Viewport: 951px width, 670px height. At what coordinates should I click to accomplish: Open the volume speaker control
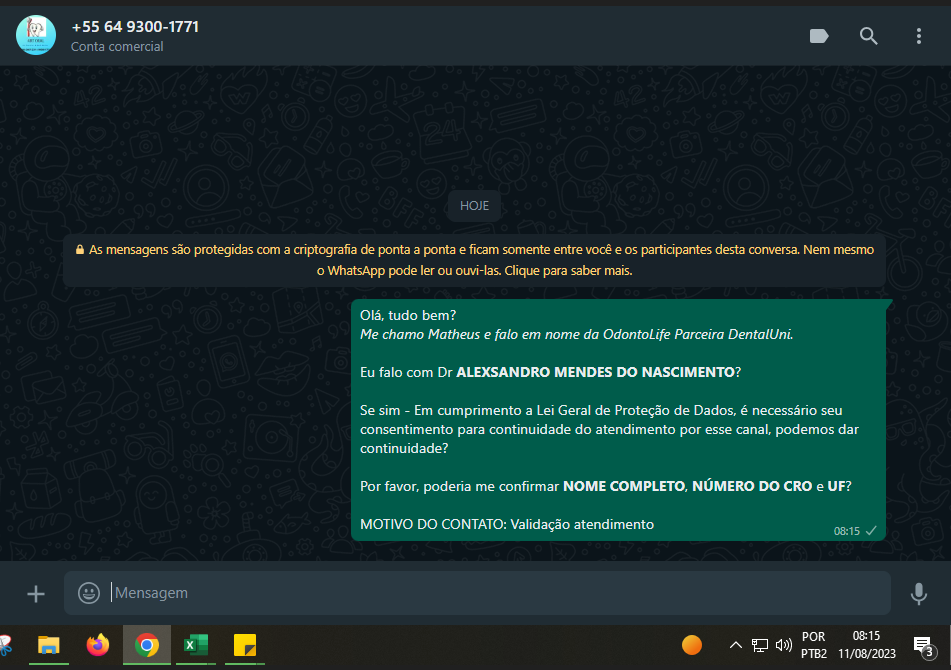pyautogui.click(x=784, y=645)
